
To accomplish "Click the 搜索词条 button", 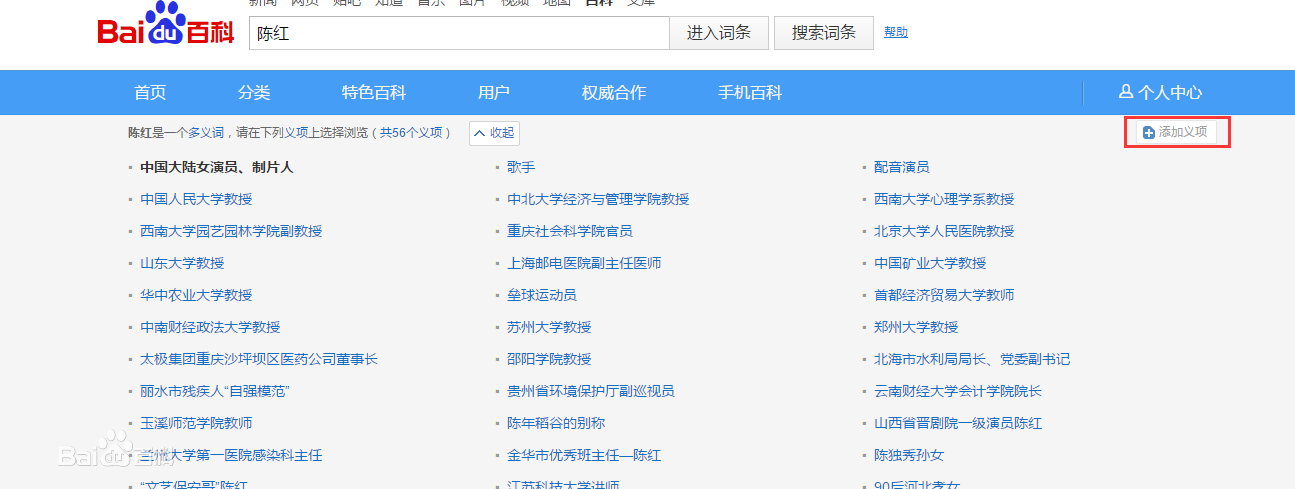I will pyautogui.click(x=824, y=33).
